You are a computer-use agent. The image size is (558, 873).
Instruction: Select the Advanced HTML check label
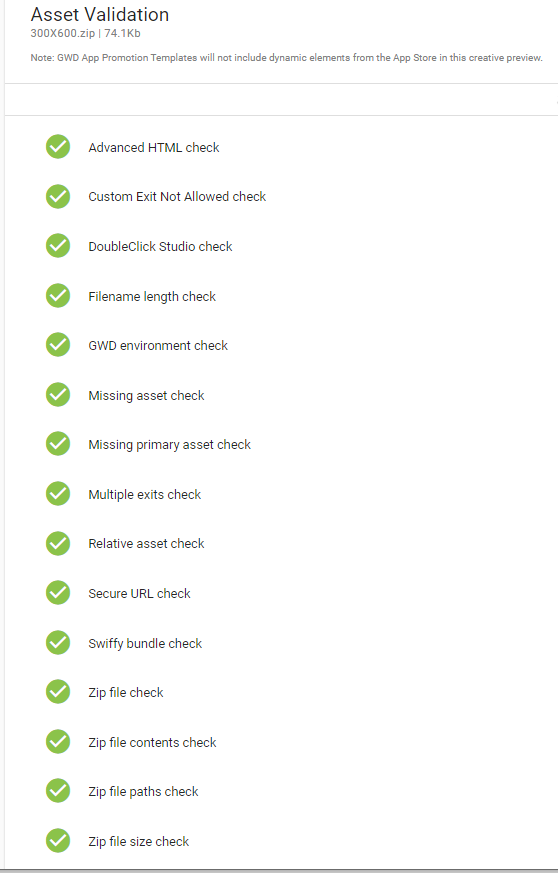pos(154,148)
